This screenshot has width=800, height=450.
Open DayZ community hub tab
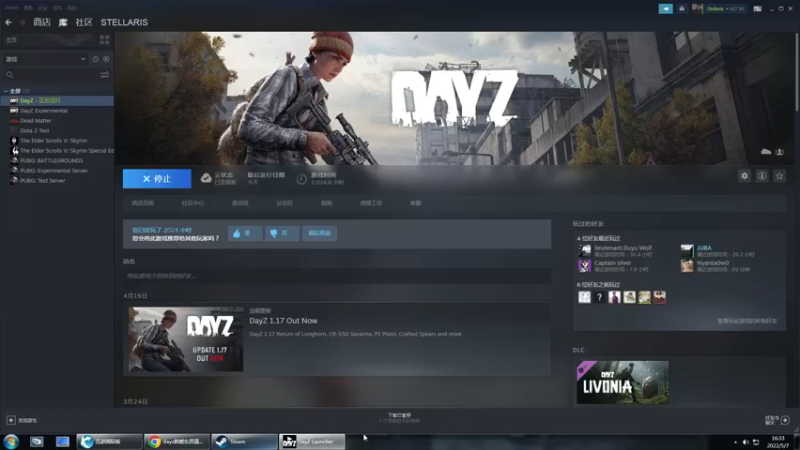pos(193,203)
